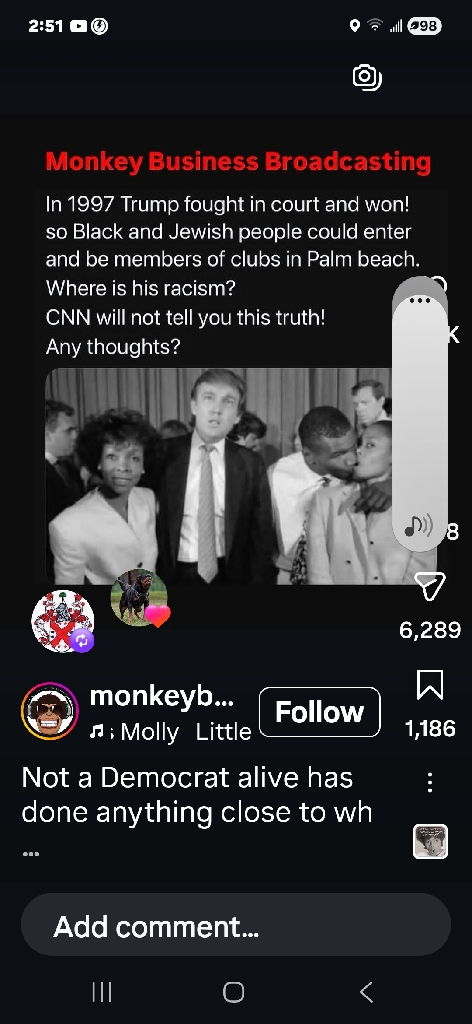Expand the truncated caption ellipsis

31,854
